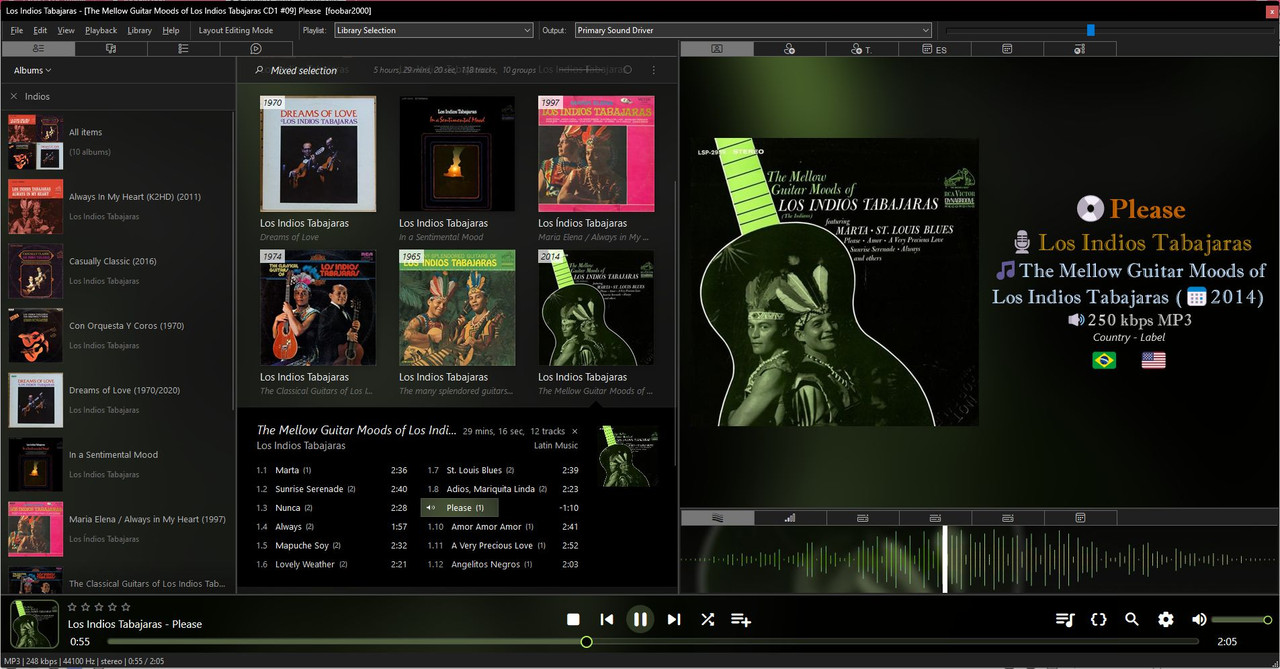Select the right panel tab labeled ES
Image resolution: width=1280 pixels, height=669 pixels.
[934, 48]
